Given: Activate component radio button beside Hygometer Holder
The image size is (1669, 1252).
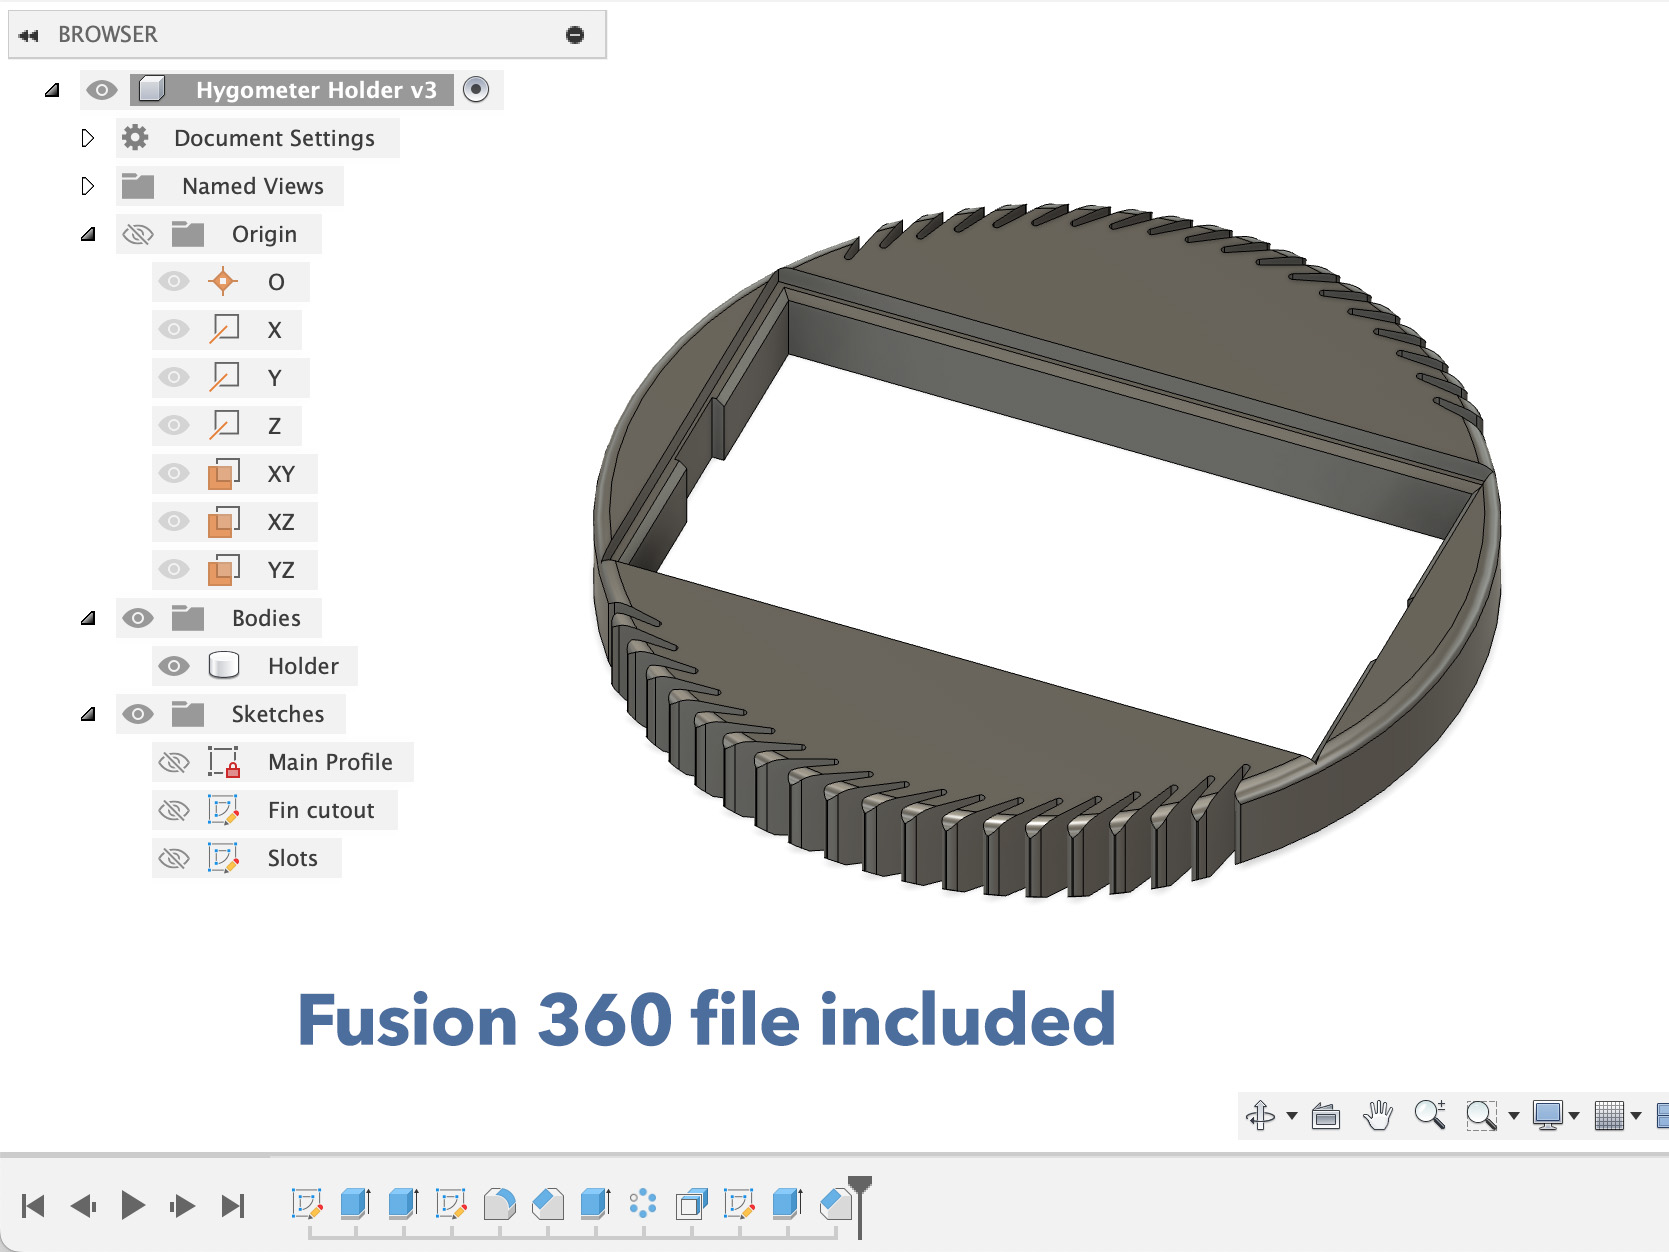Looking at the screenshot, I should coord(476,90).
